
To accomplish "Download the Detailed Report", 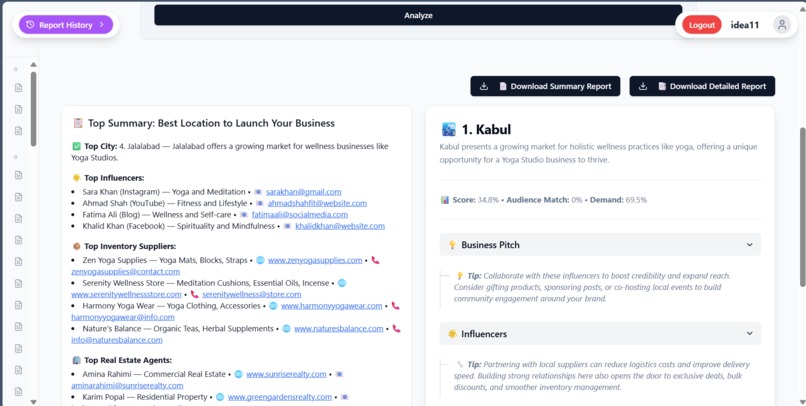I will [x=702, y=86].
